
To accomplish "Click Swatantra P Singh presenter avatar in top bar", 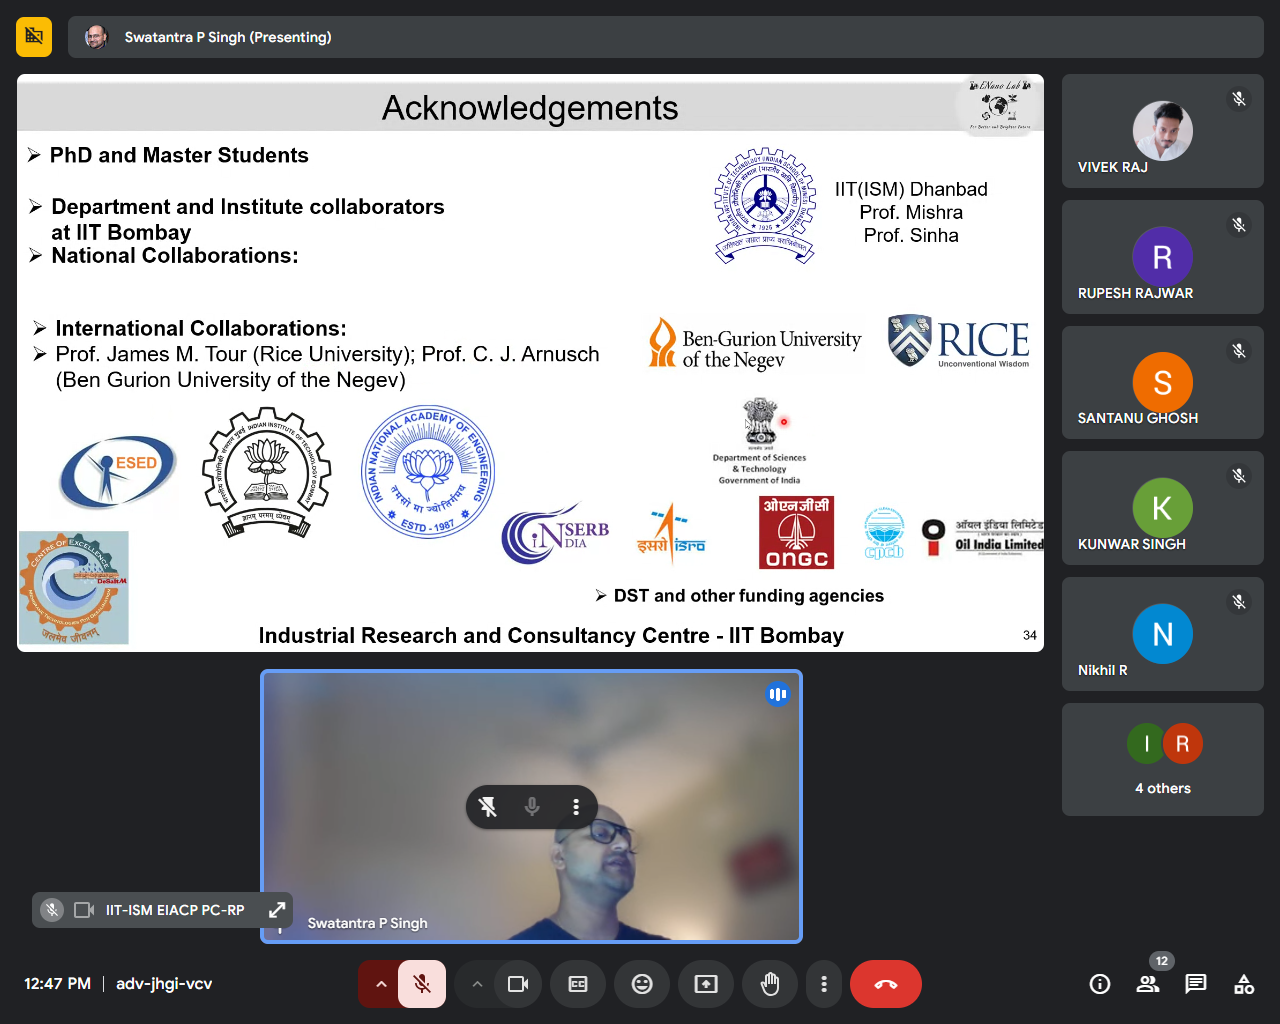I will (x=96, y=37).
